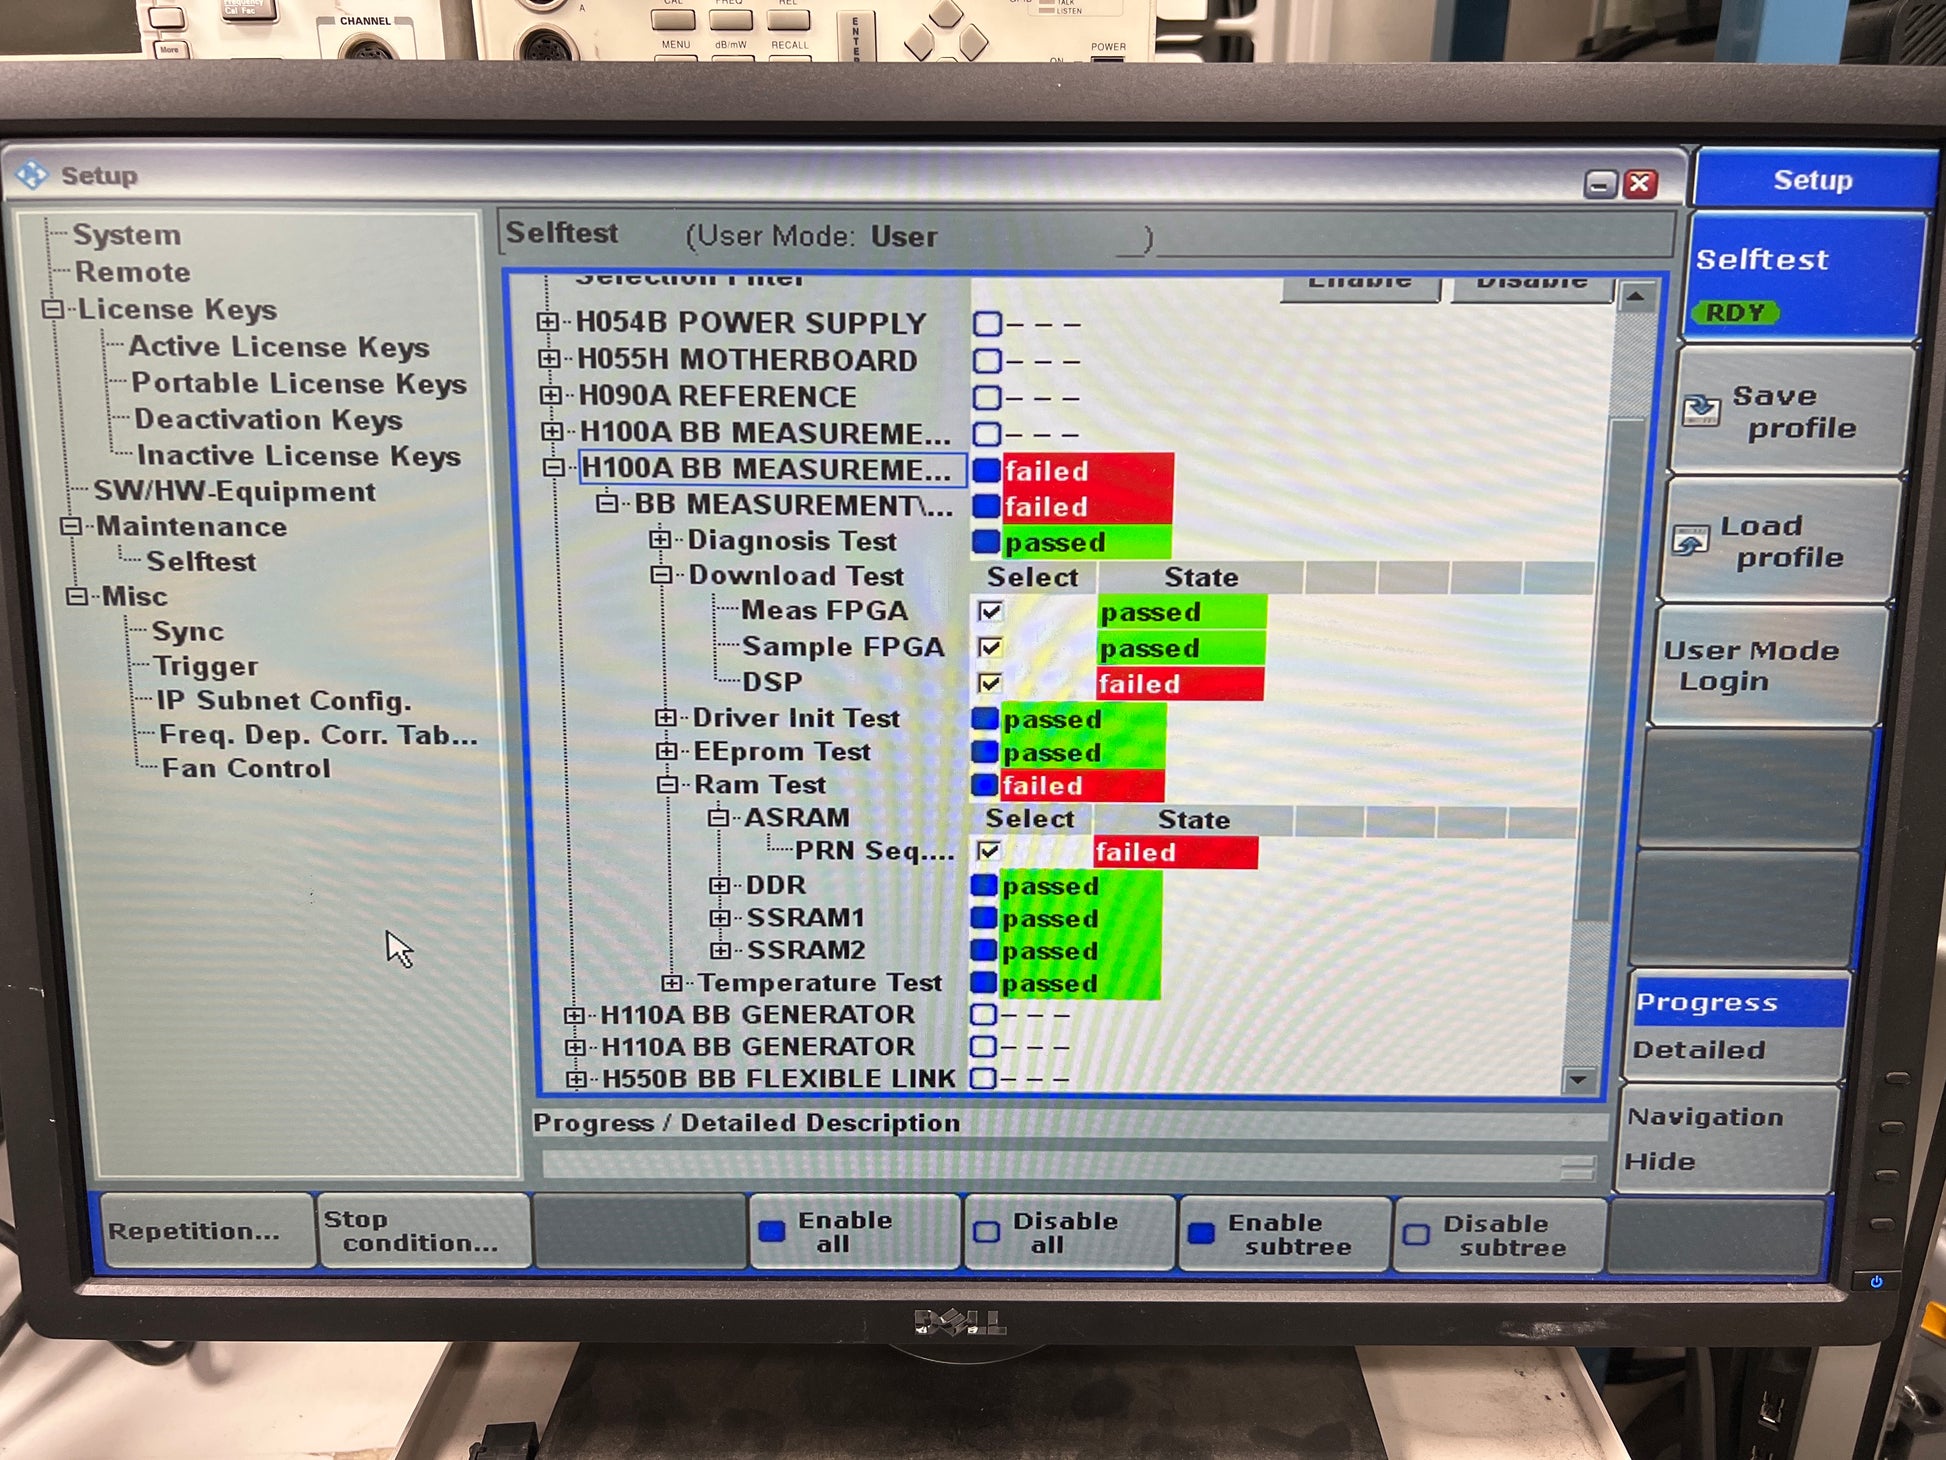
Task: Expand H090A REFERENCE node
Action: 550,395
